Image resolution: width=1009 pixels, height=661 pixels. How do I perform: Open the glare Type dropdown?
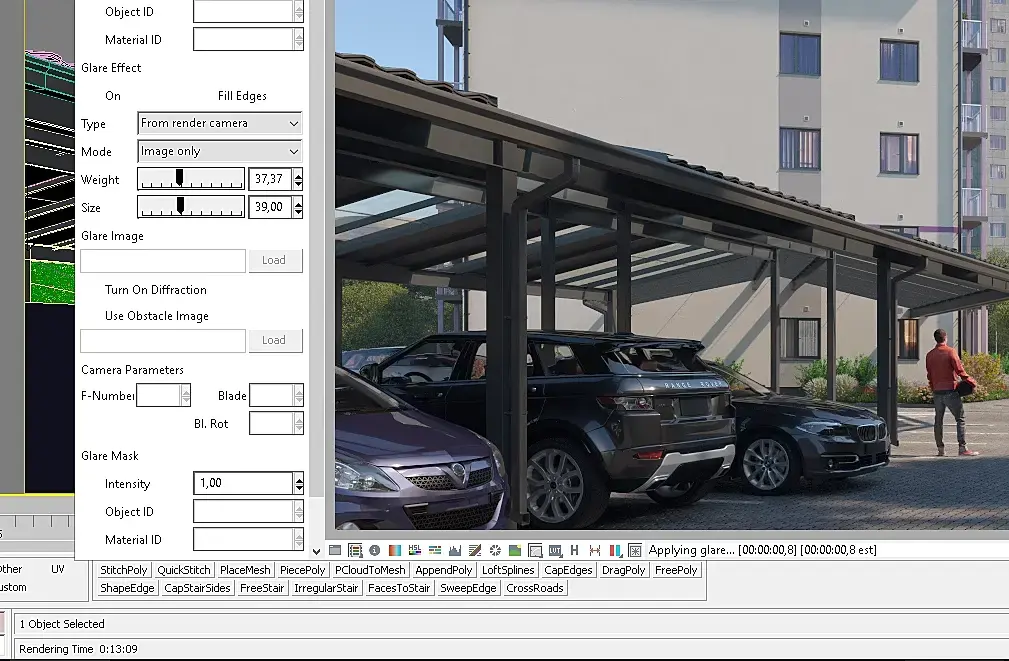[x=220, y=123]
